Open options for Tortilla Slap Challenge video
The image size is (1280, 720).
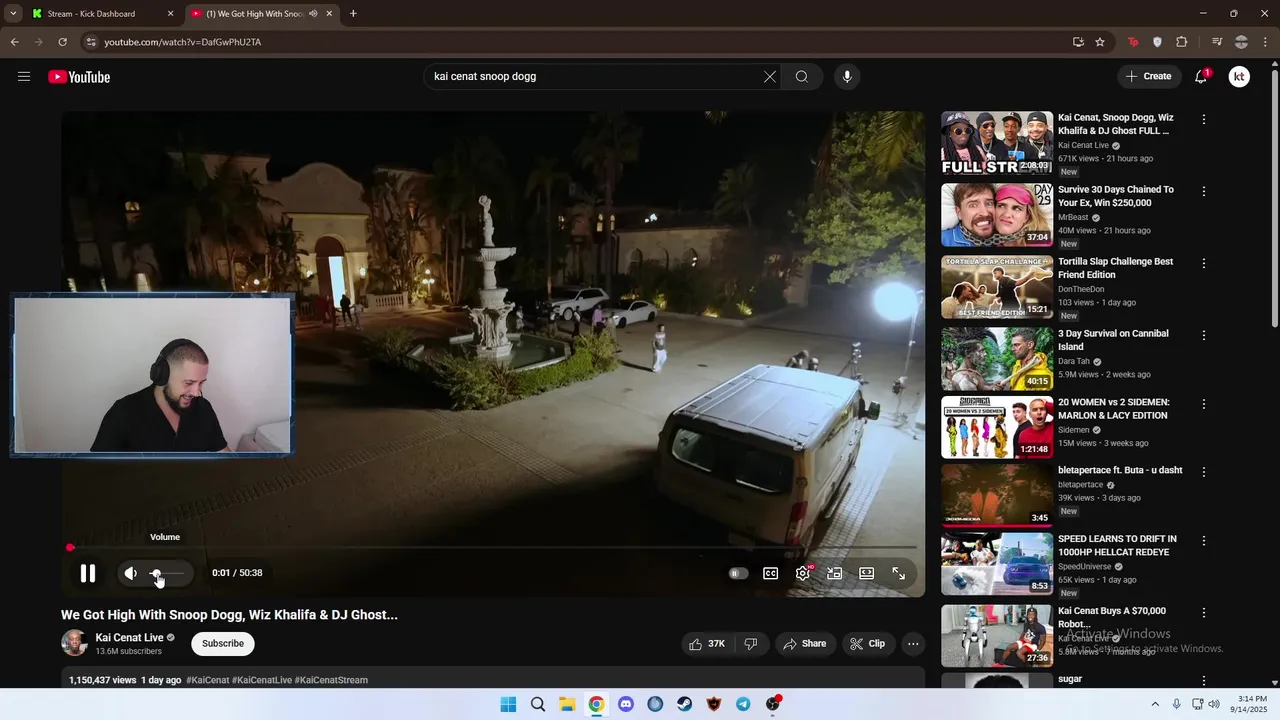pyautogui.click(x=1204, y=263)
